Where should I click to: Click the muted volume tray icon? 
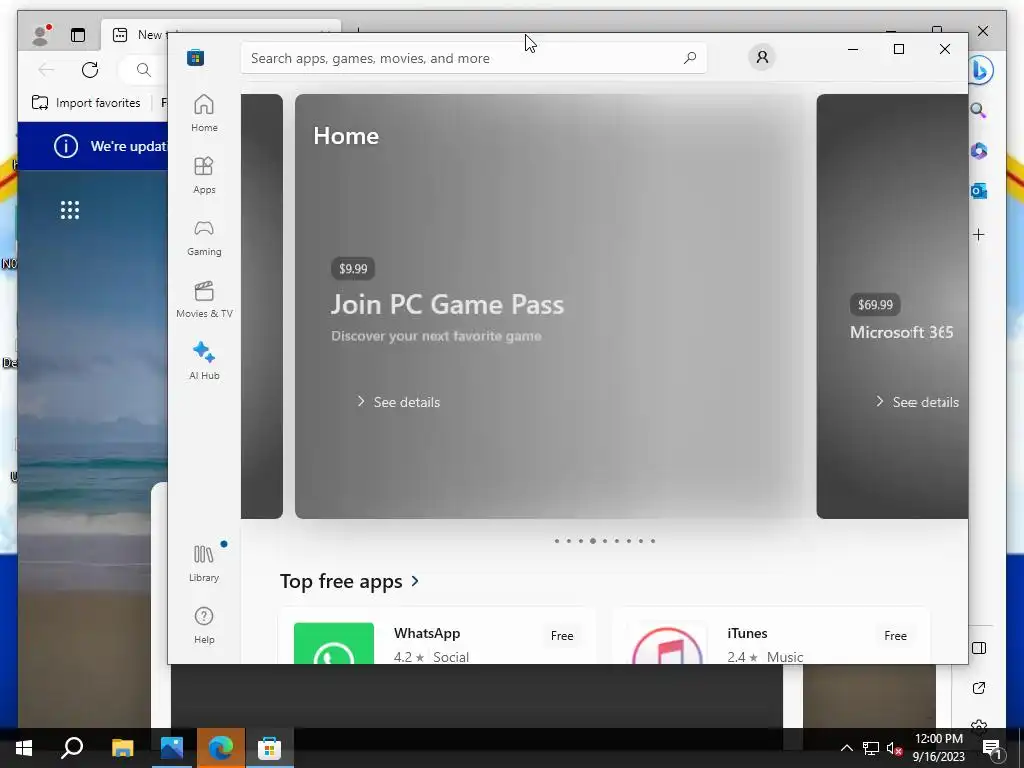point(894,748)
